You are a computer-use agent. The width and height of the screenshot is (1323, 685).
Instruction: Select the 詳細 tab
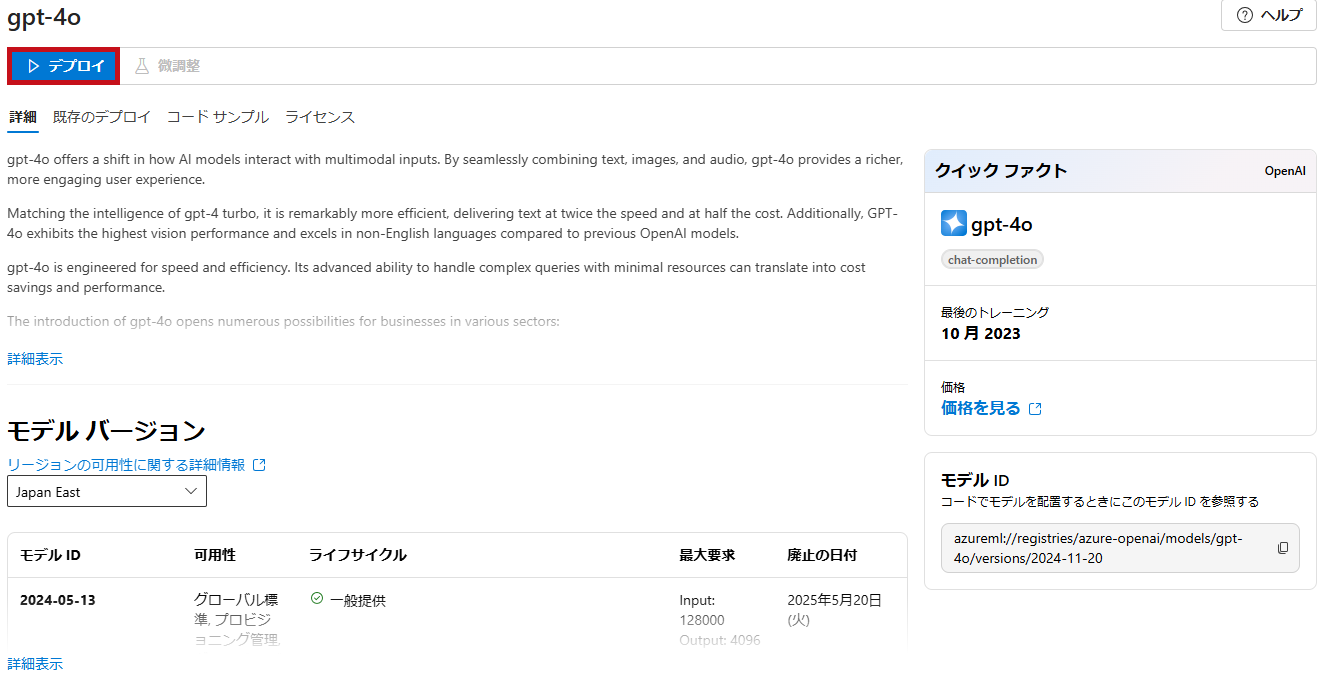click(x=23, y=117)
